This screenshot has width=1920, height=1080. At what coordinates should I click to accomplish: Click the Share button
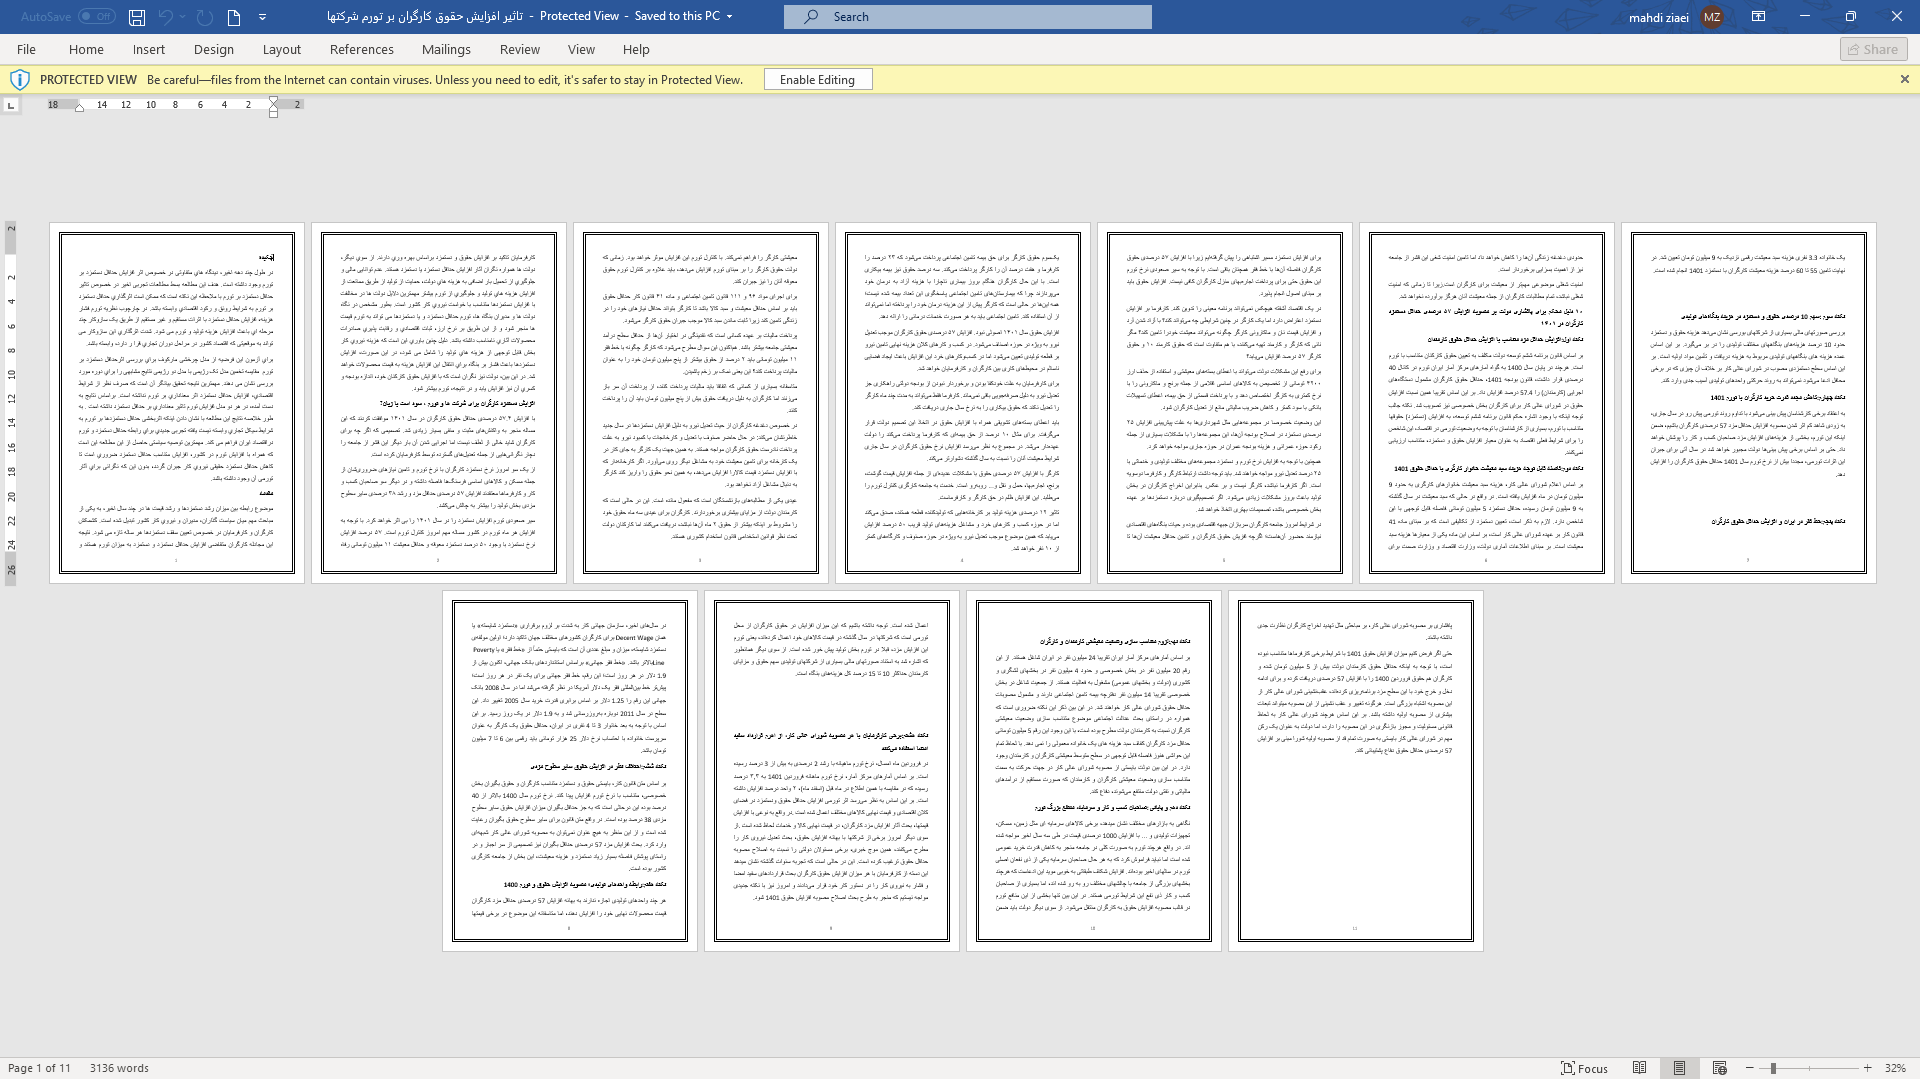click(x=1873, y=49)
